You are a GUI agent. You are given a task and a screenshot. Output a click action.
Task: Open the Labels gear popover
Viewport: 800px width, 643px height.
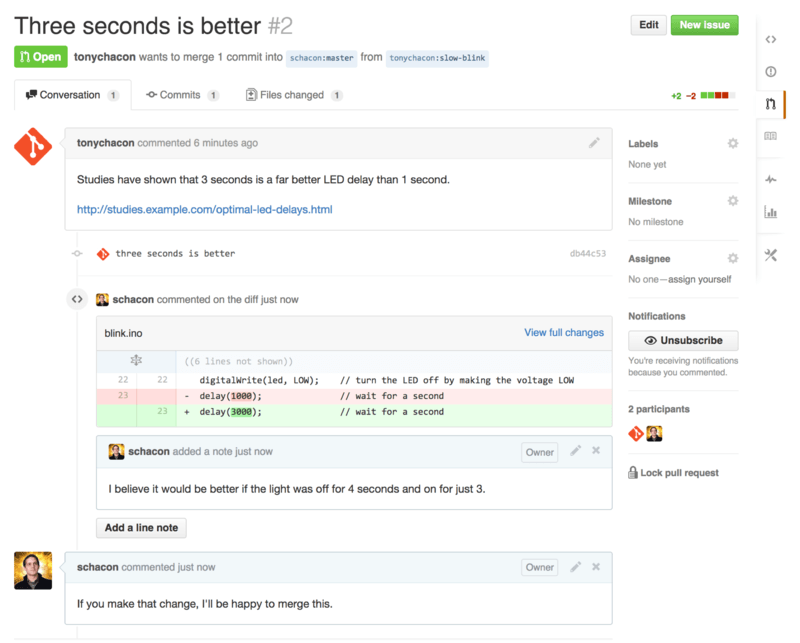point(735,143)
